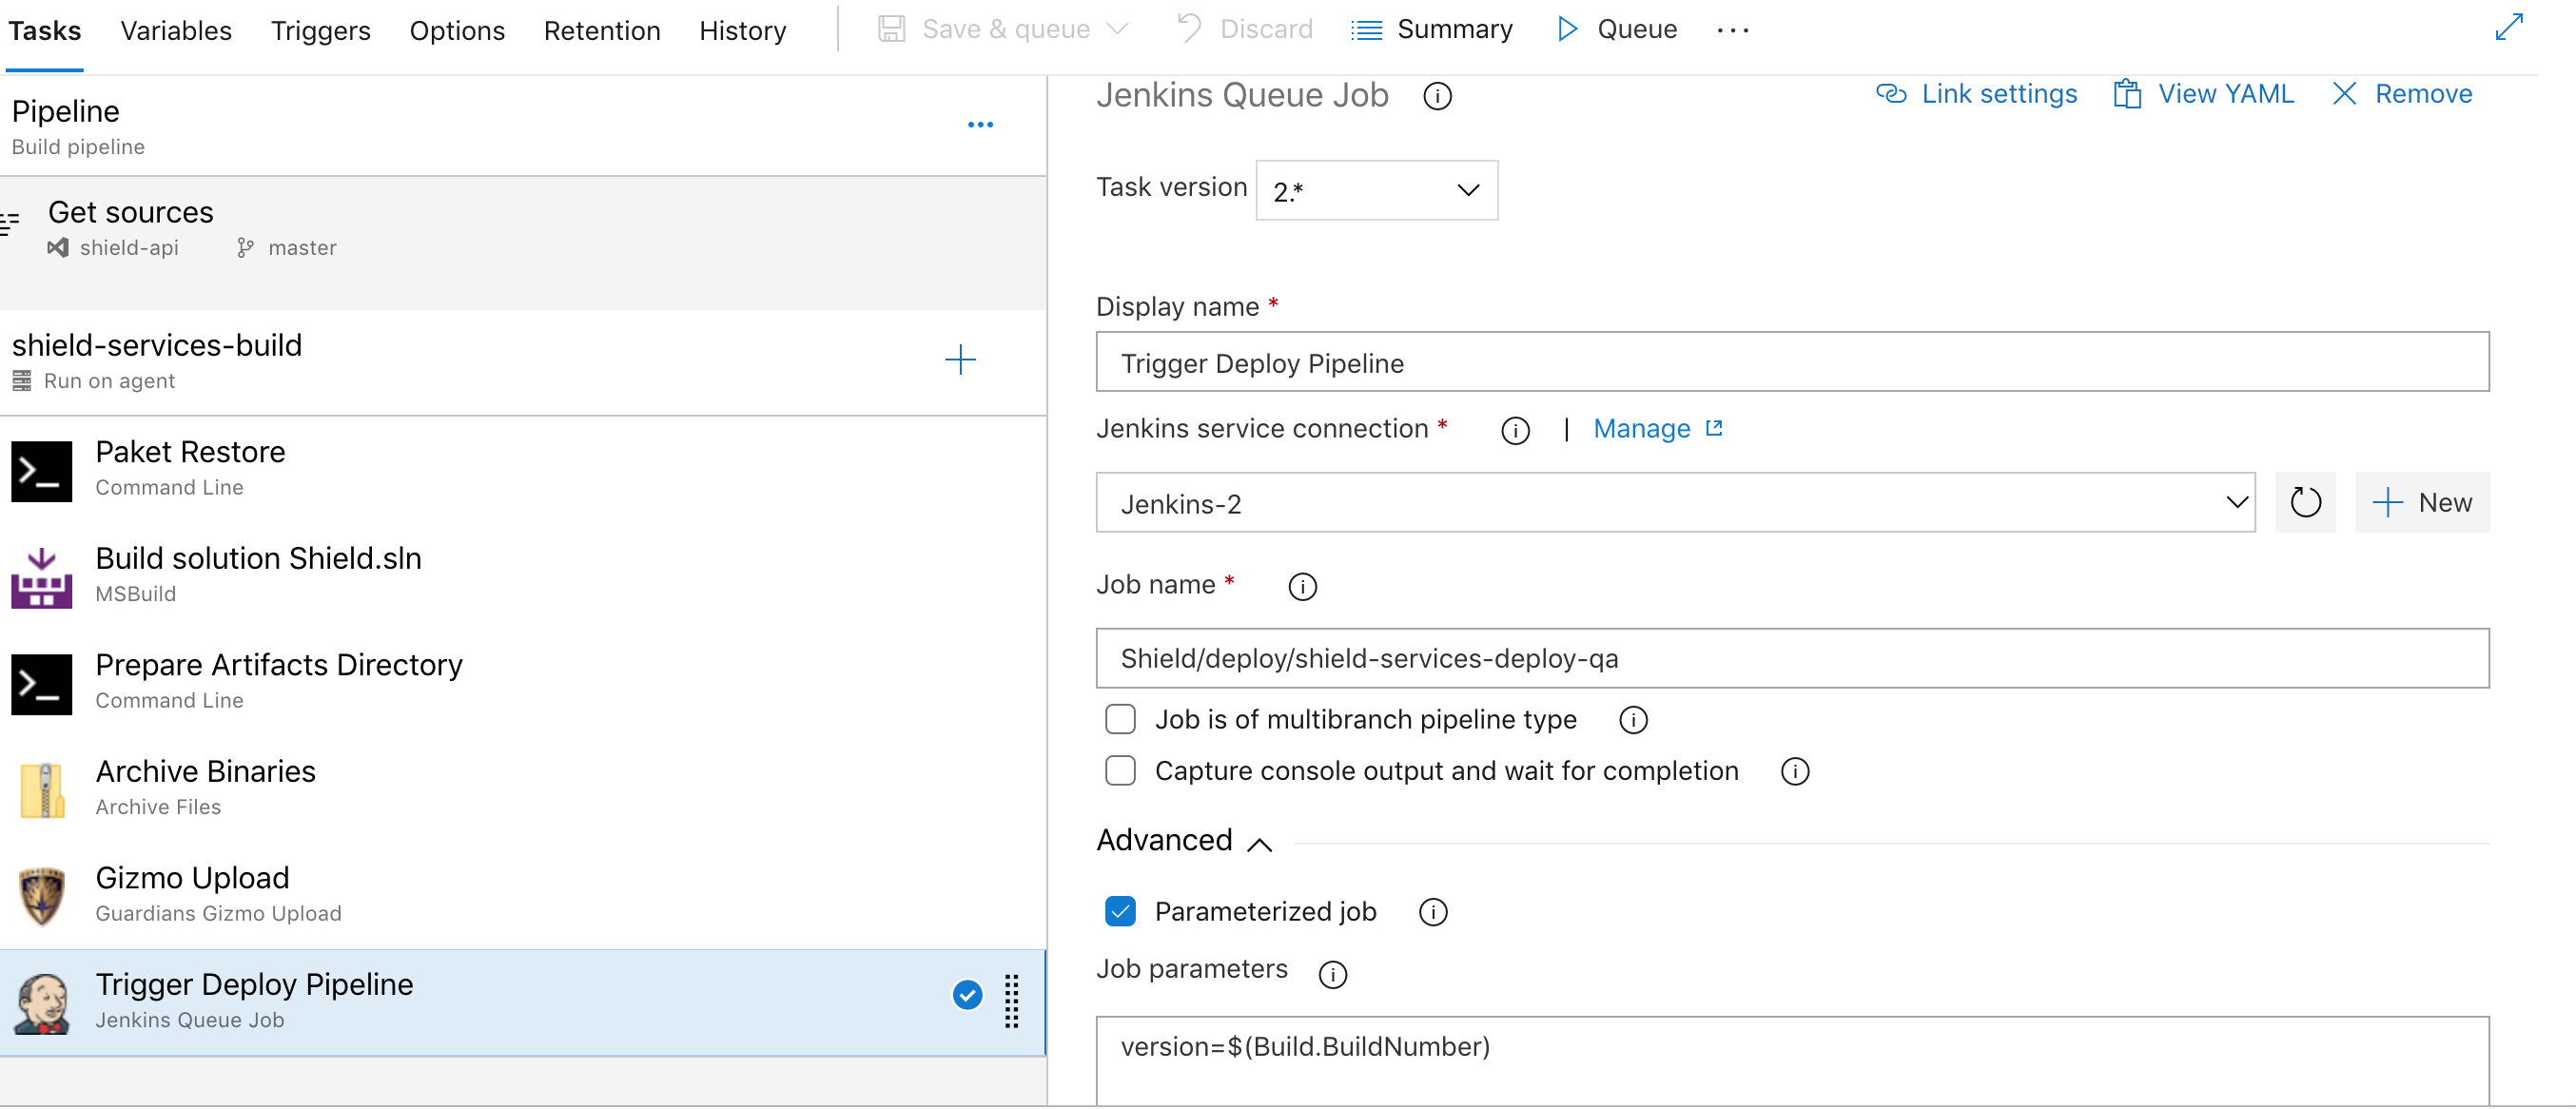2576x1109 pixels.
Task: Open the History tab
Action: 742,30
